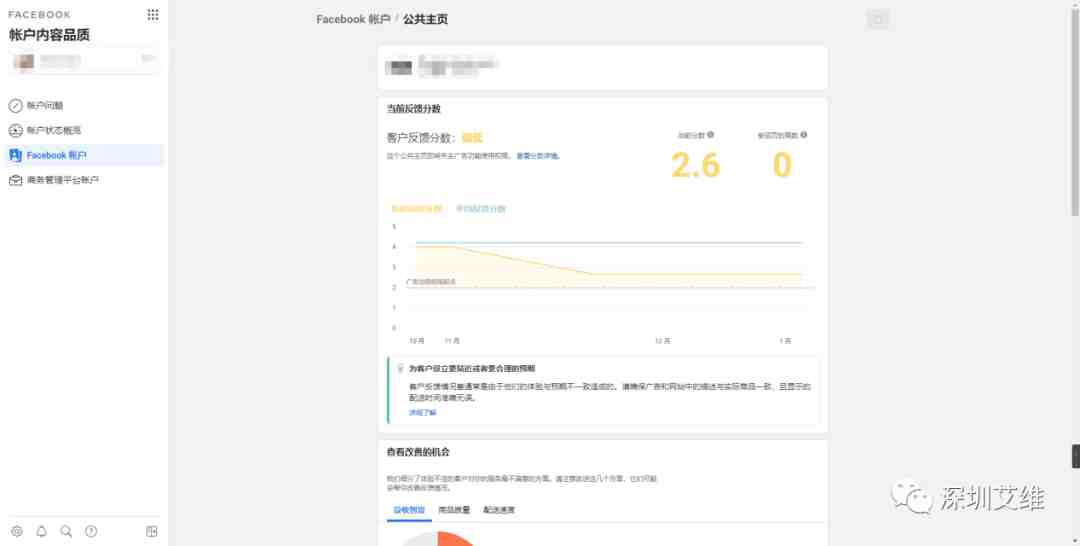This screenshot has width=1080, height=546.
Task: Click the 公共主页 breadcrumb text
Action: pyautogui.click(x=425, y=19)
